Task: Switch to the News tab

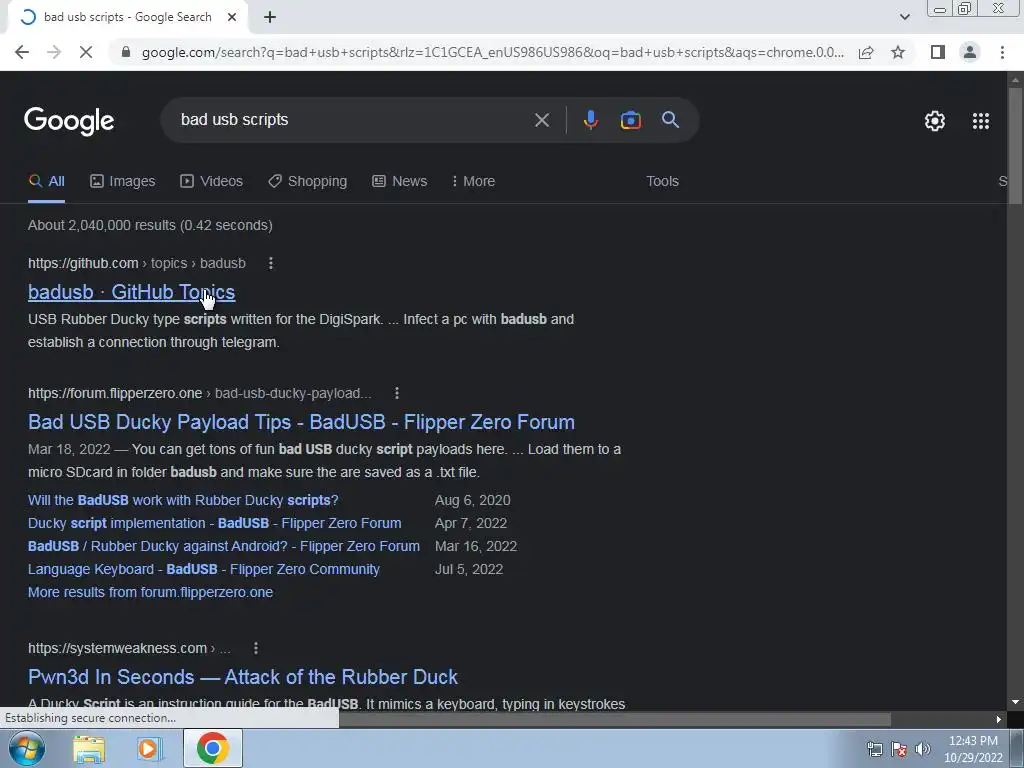Action: [x=400, y=182]
